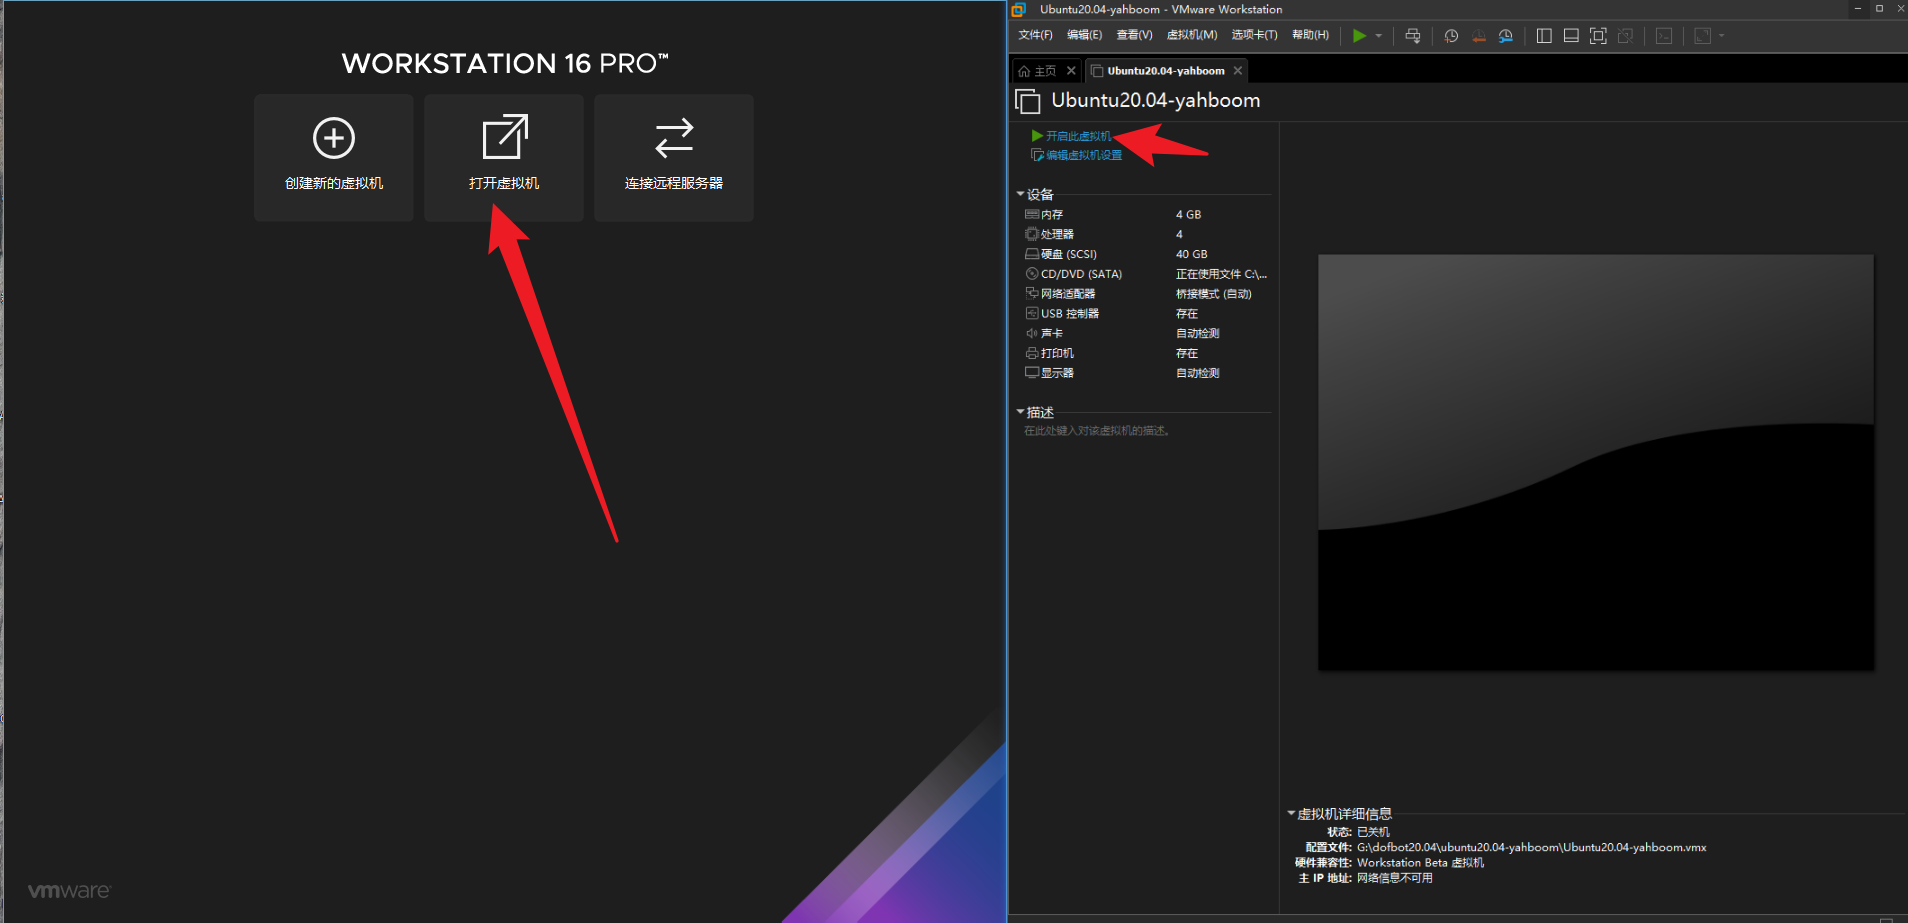This screenshot has width=1908, height=923.
Task: Click the speaker icon beside 声卡
Action: point(1032,333)
